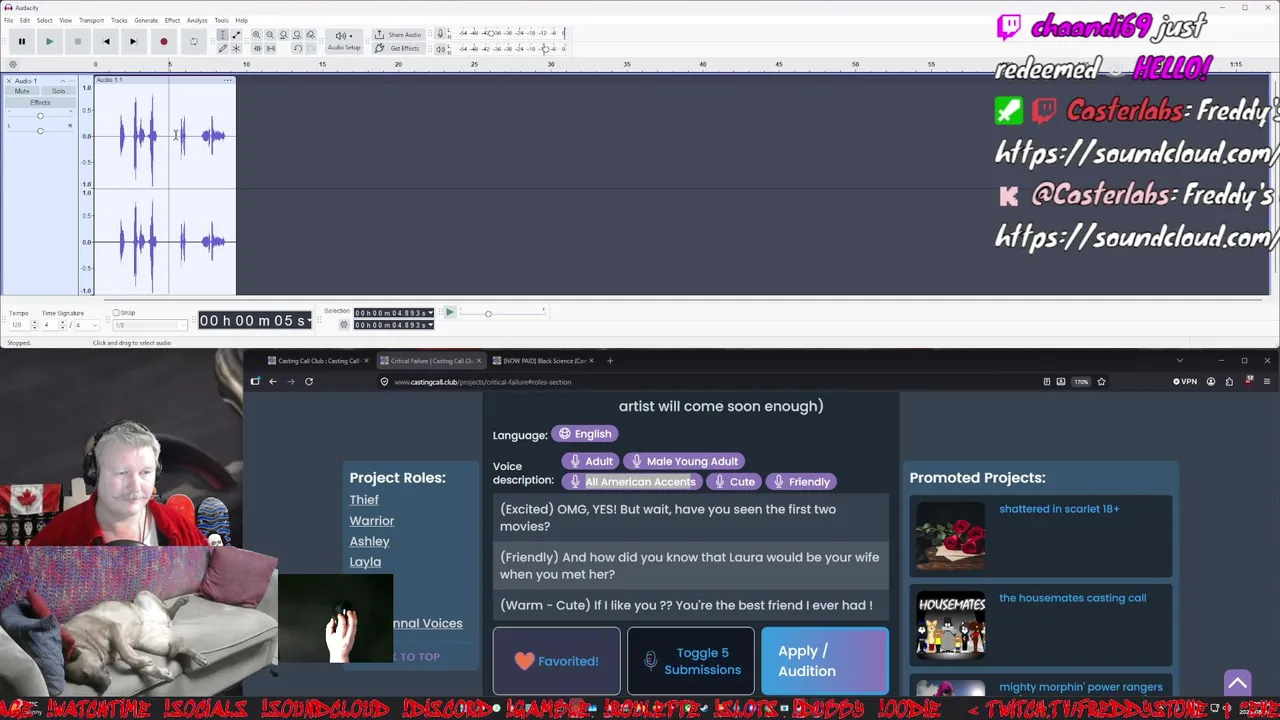This screenshot has height=720, width=1280.
Task: Open the Ashley role link
Action: (x=369, y=541)
